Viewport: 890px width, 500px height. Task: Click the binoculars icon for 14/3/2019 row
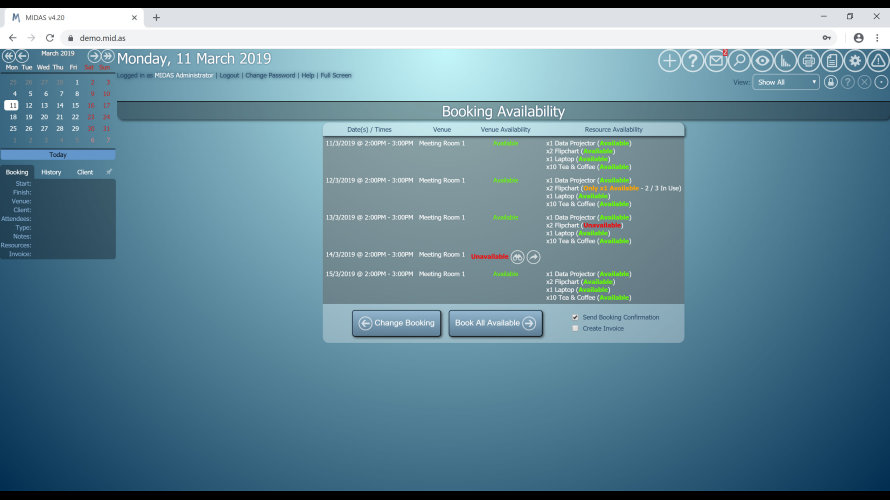[x=517, y=257]
